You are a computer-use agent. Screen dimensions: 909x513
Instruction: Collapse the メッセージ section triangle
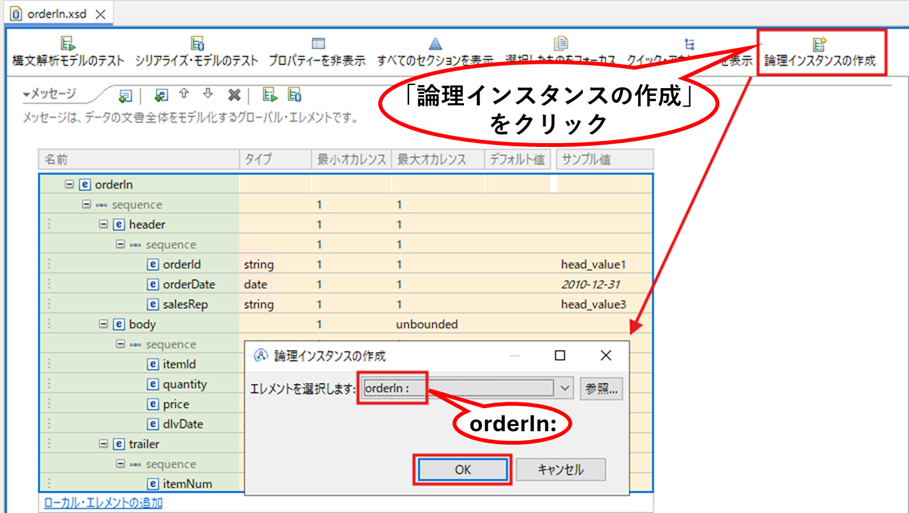coord(26,94)
